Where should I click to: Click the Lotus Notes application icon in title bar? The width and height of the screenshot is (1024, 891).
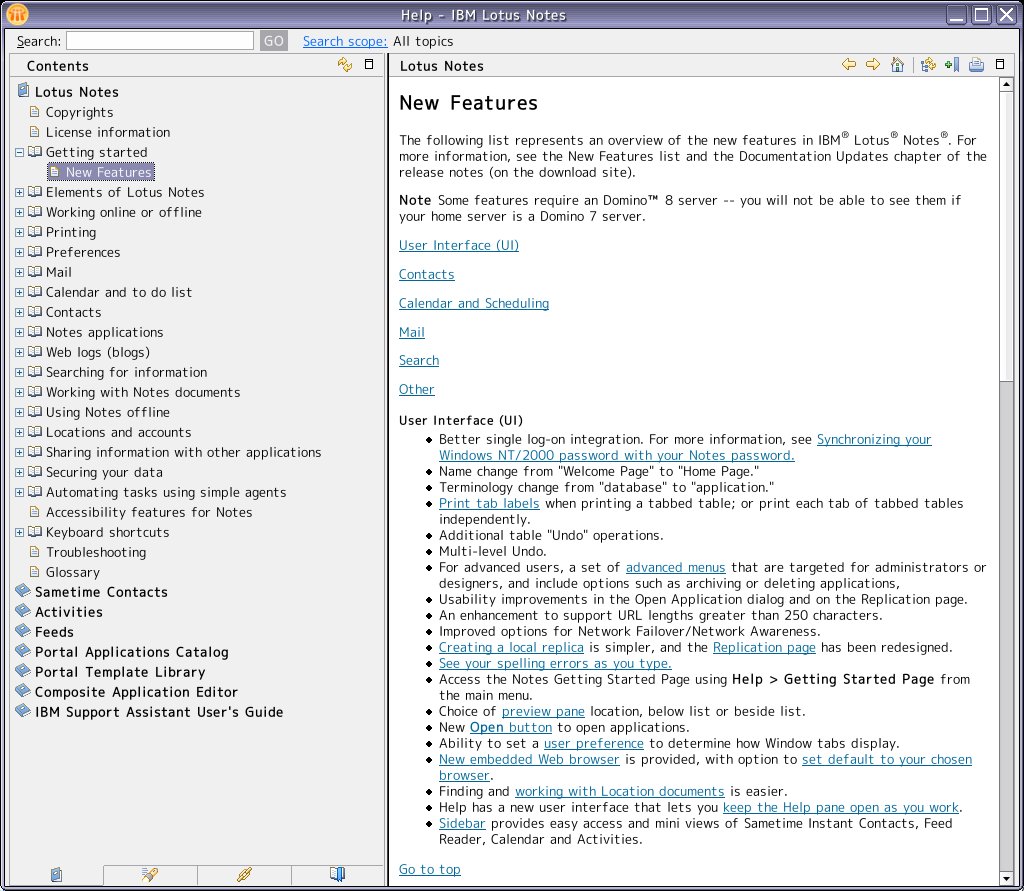tap(17, 14)
